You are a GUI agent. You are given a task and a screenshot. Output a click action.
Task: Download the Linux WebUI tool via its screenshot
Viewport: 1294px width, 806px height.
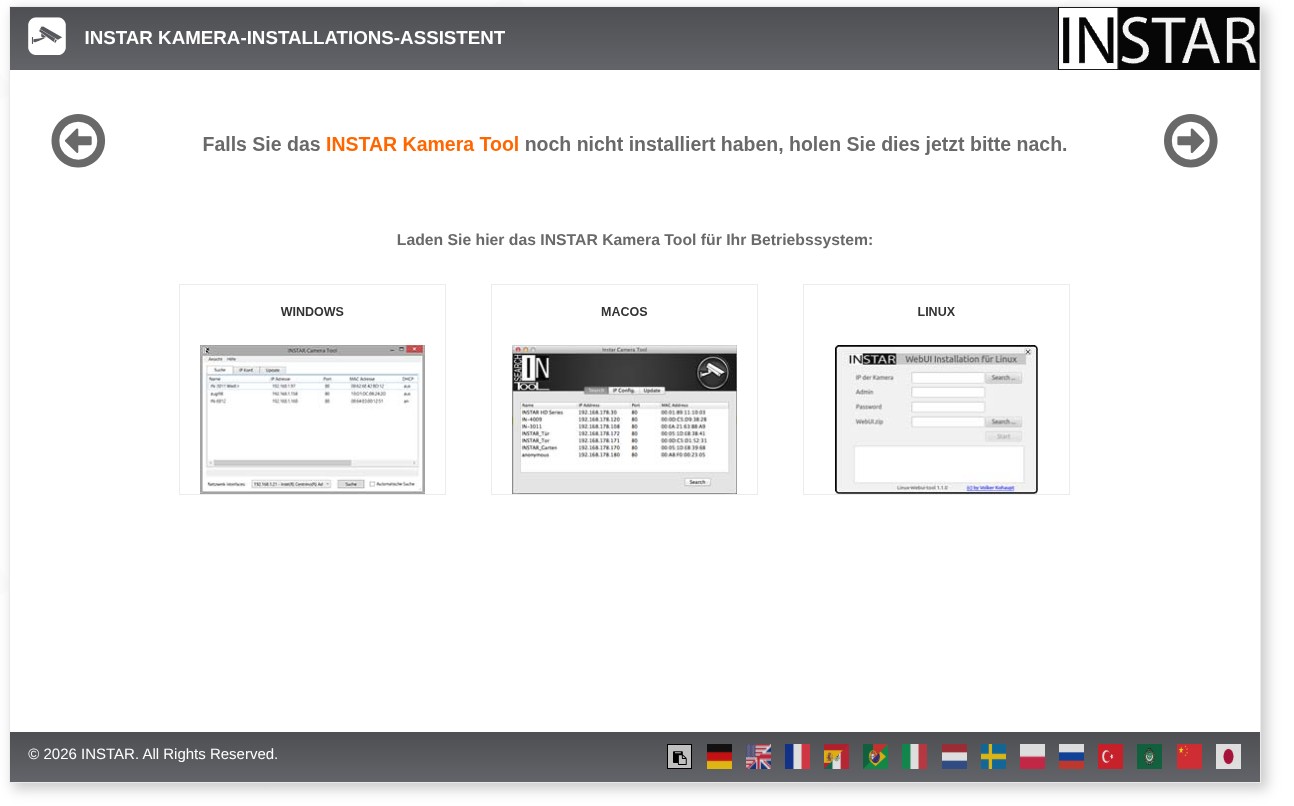coord(936,419)
